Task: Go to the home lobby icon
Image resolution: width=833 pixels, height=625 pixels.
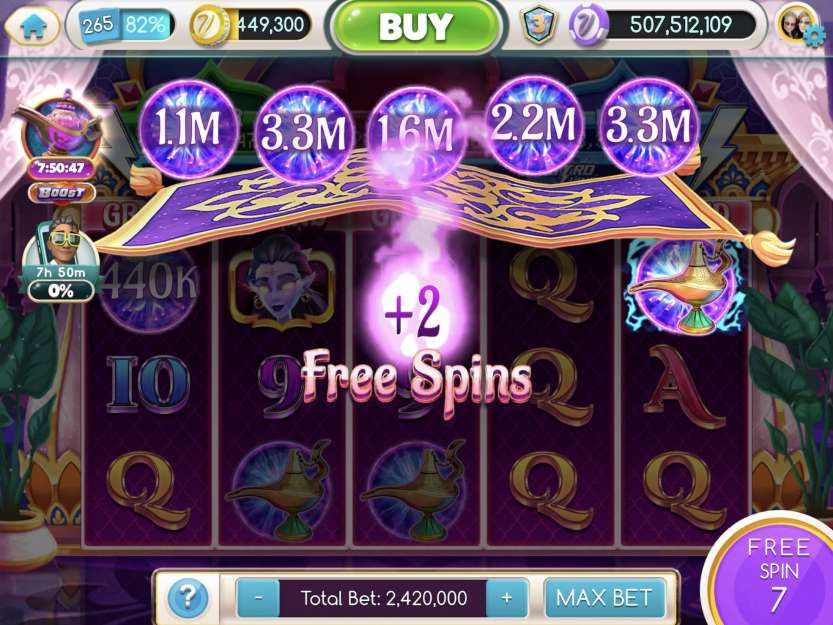Action: pyautogui.click(x=33, y=26)
